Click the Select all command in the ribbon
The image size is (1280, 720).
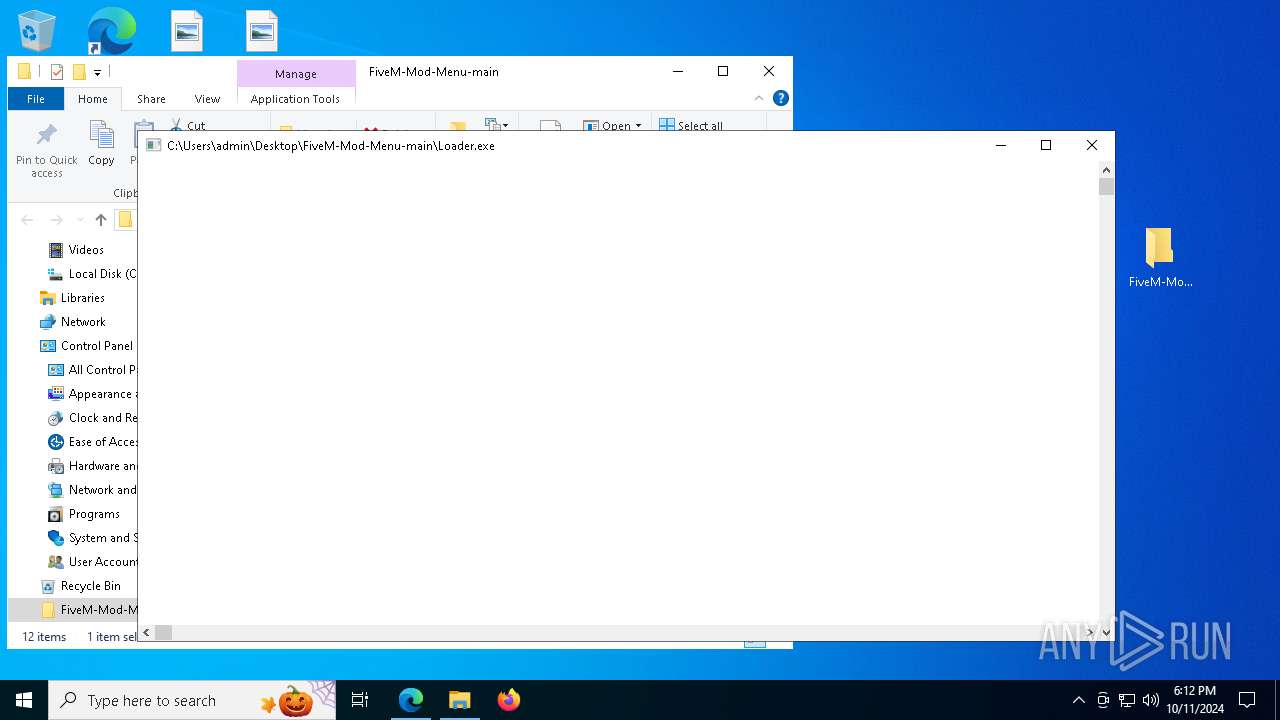[691, 126]
